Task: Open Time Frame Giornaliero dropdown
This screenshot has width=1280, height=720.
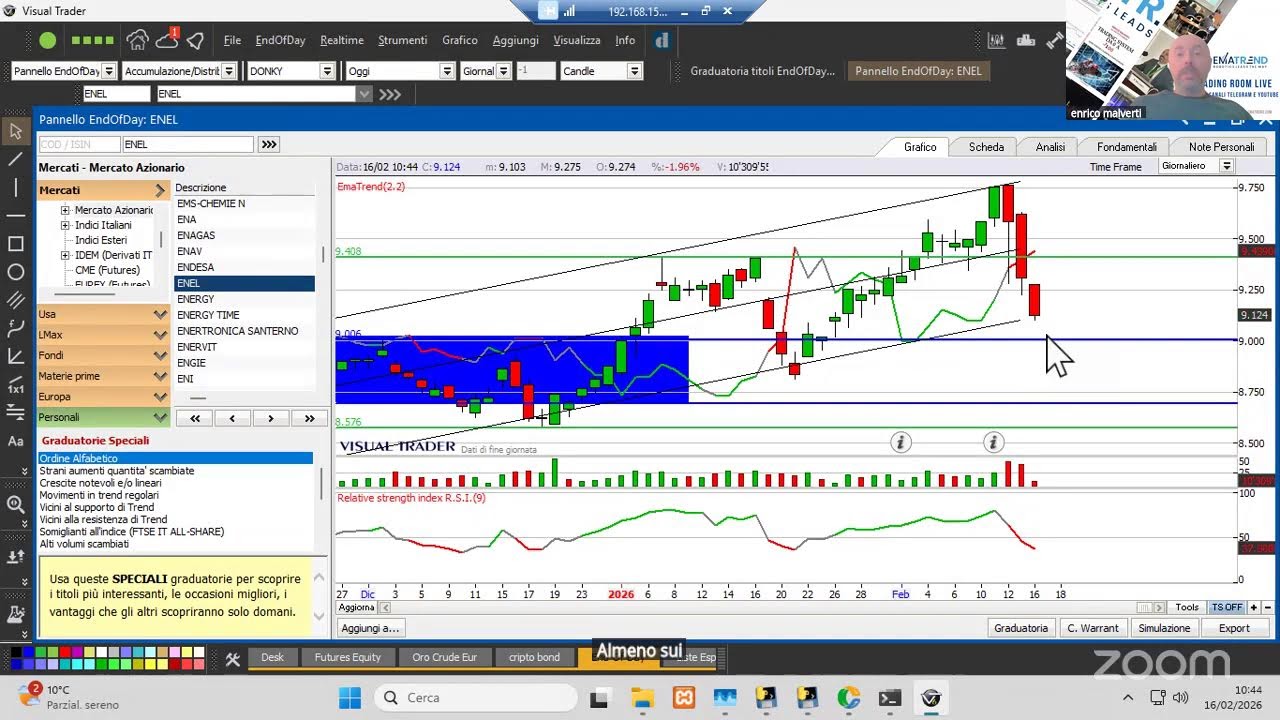Action: (x=1226, y=166)
